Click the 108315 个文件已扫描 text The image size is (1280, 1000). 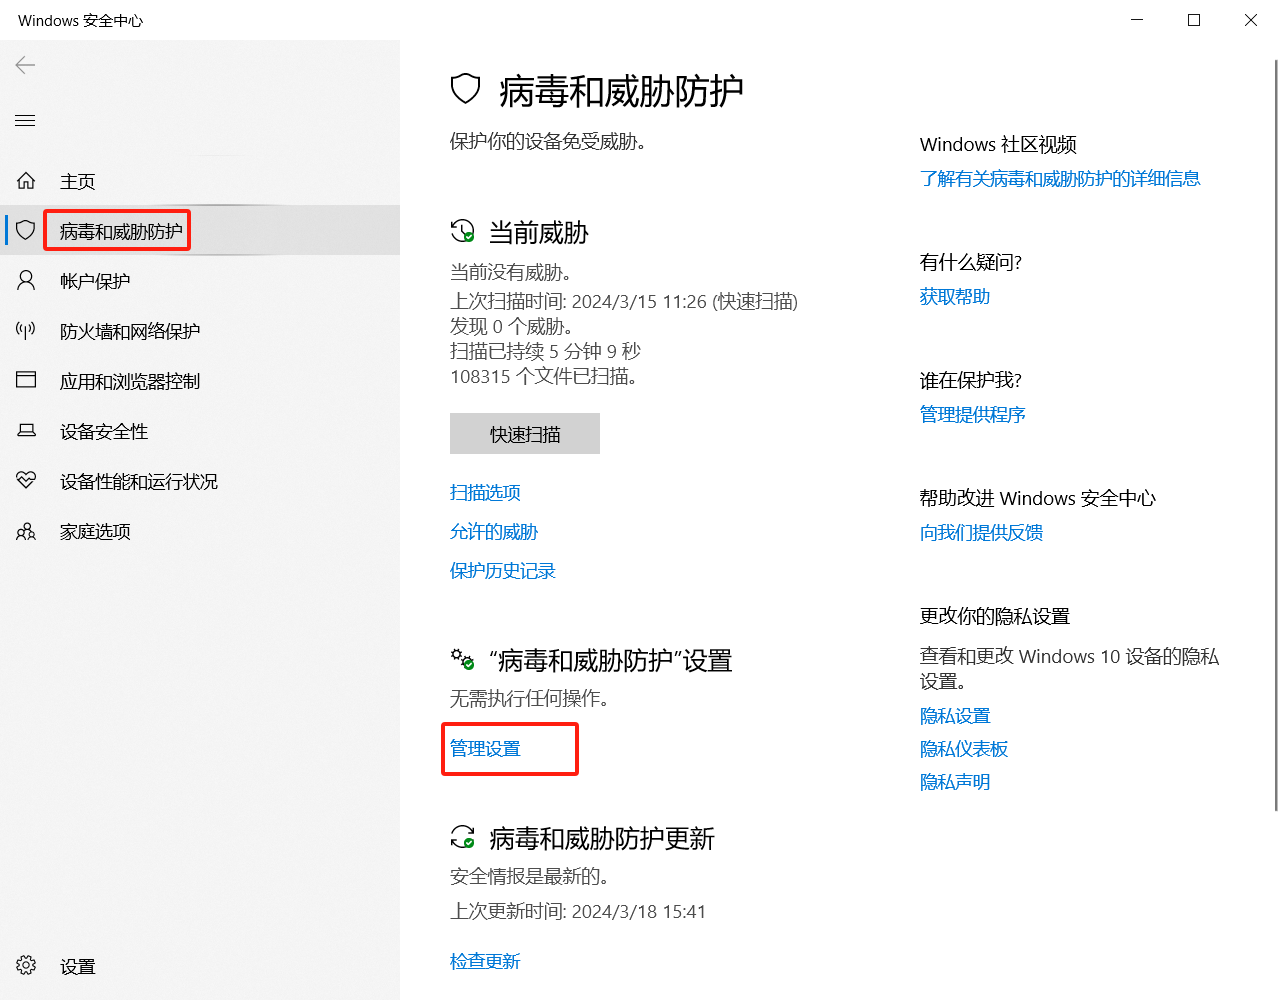click(x=544, y=376)
